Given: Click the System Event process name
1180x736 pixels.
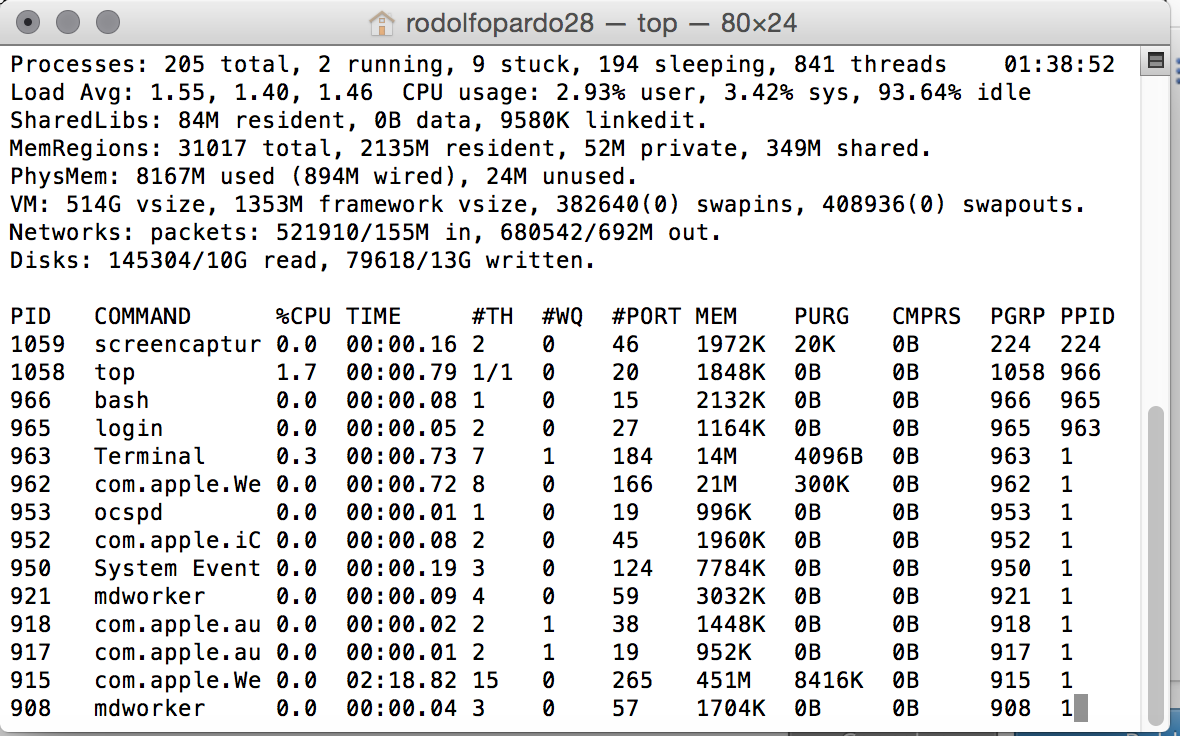Looking at the screenshot, I should [177, 569].
